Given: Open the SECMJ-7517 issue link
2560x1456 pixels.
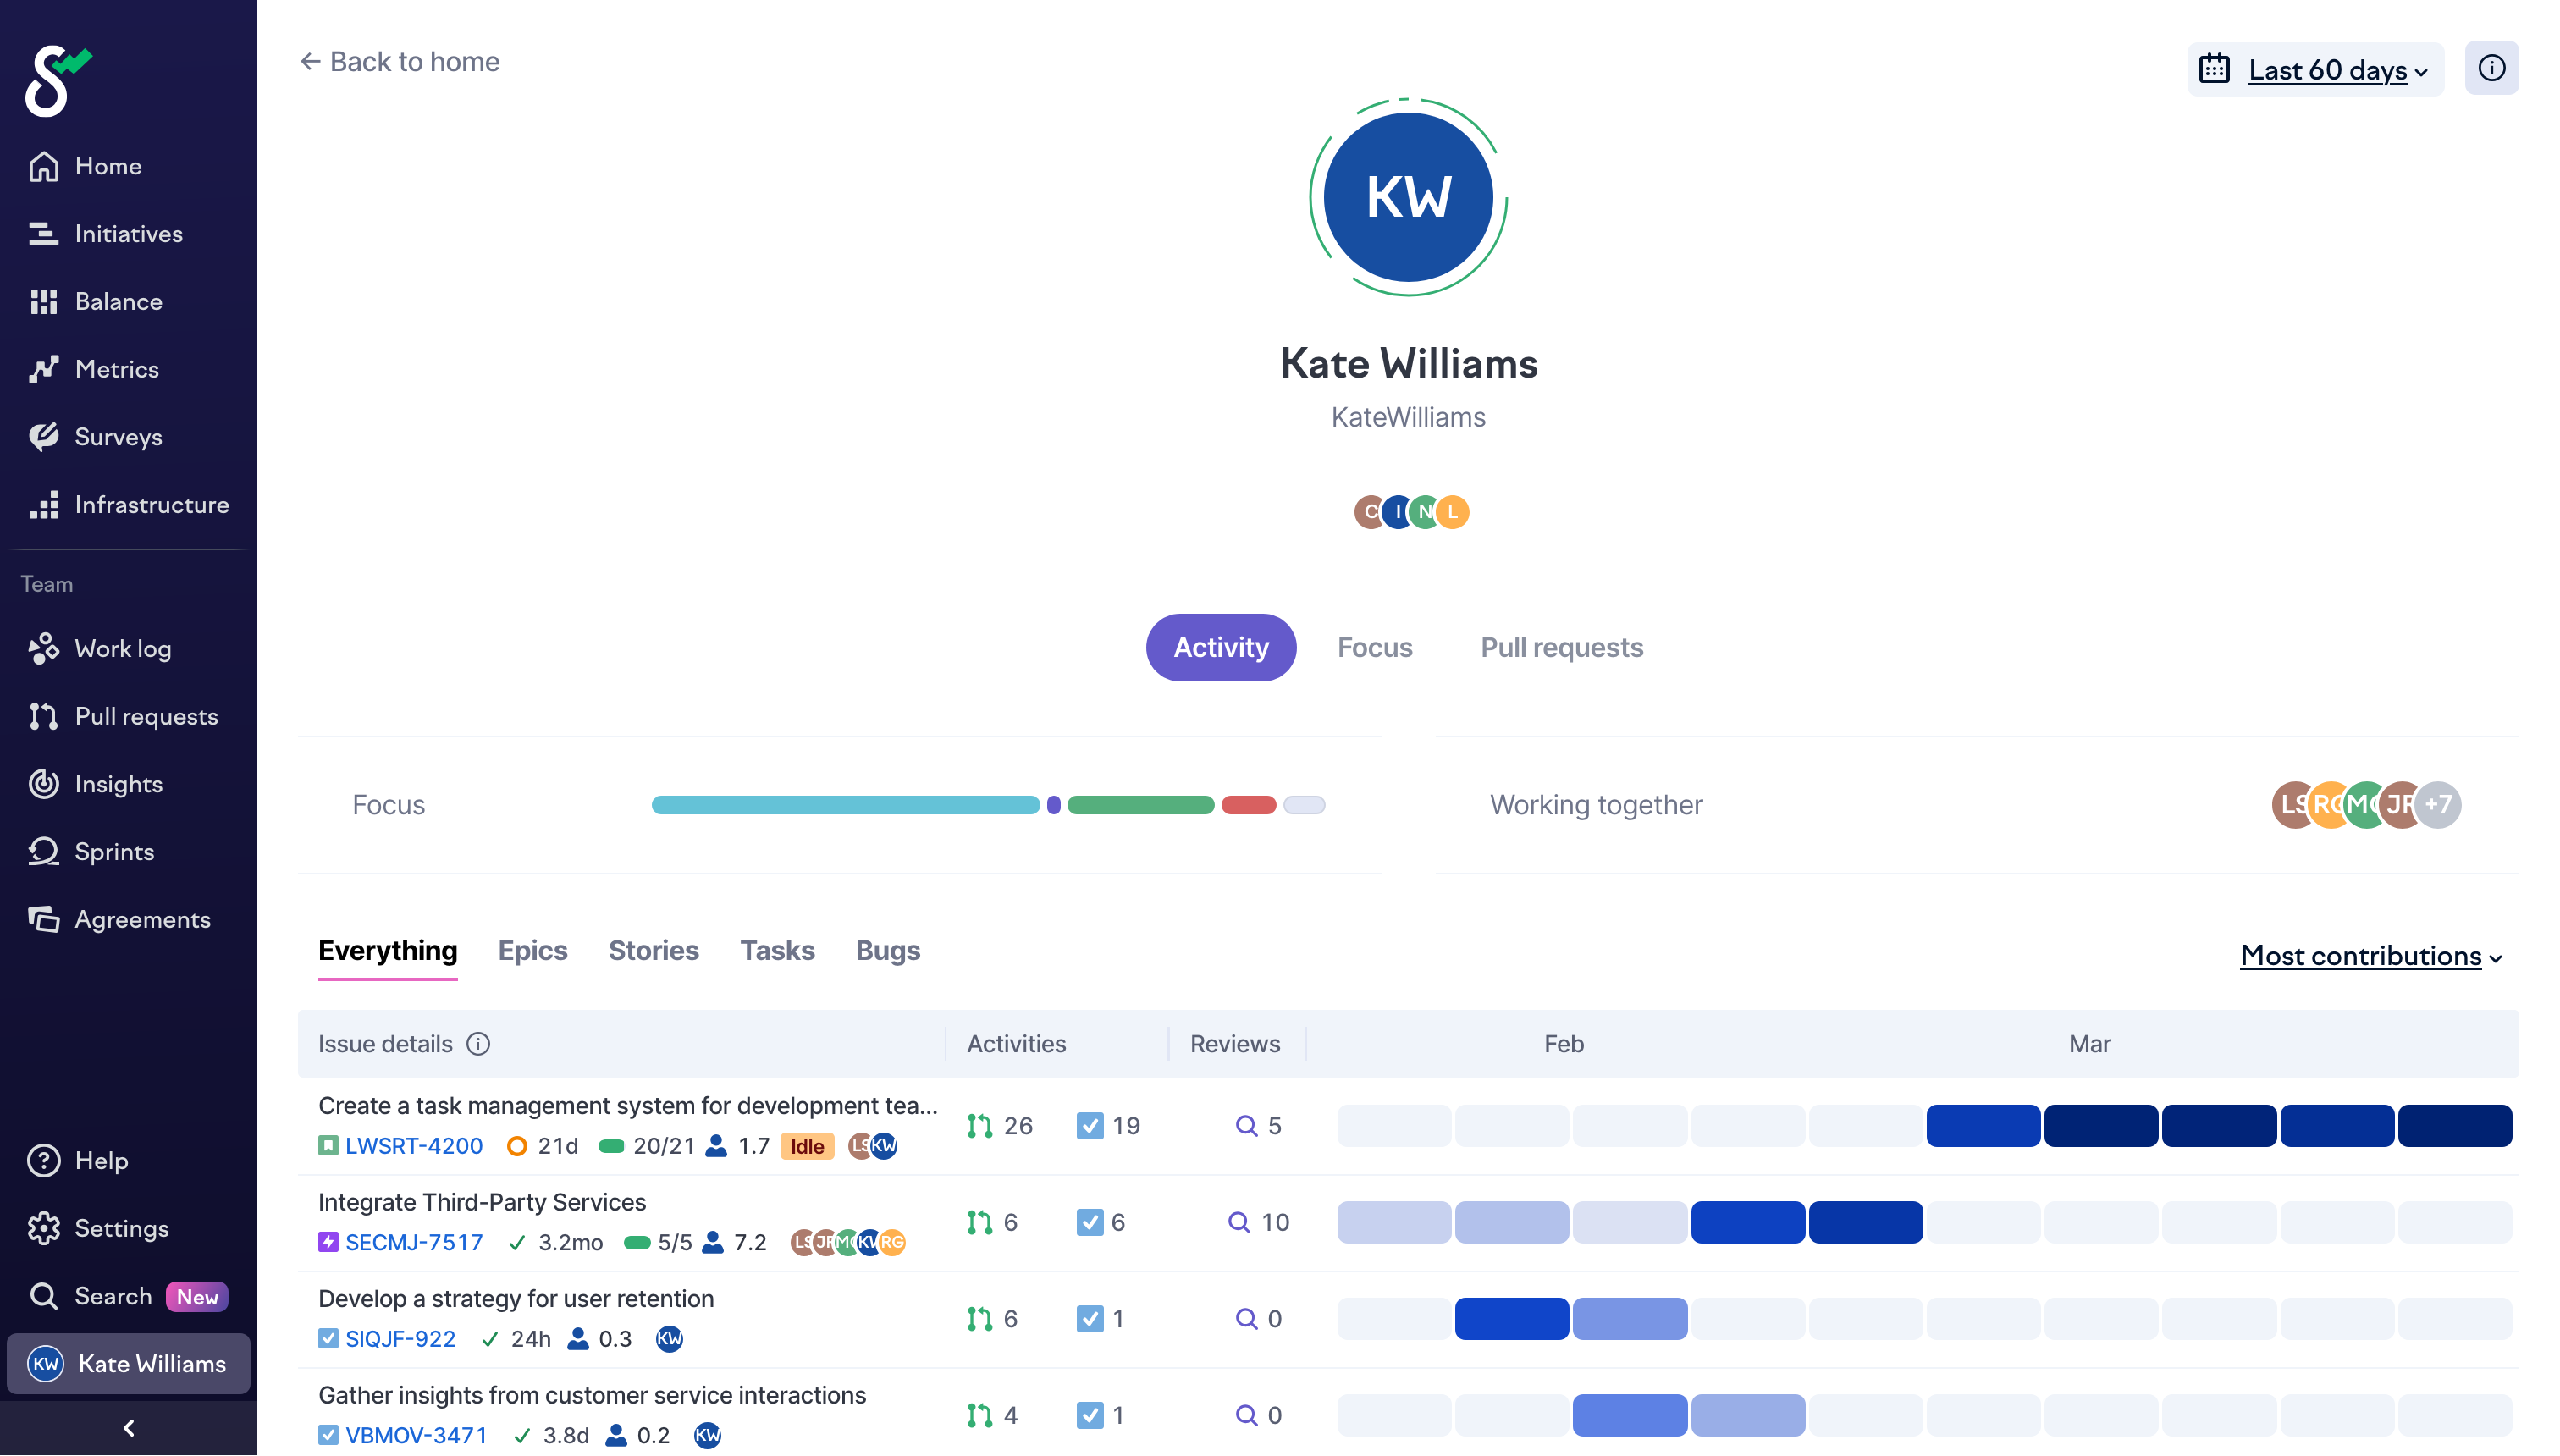Looking at the screenshot, I should (x=413, y=1242).
